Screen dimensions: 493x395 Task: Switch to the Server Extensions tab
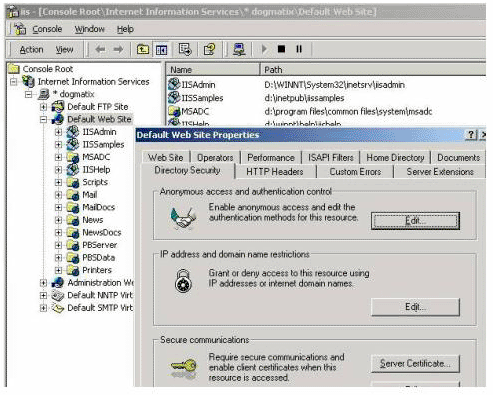coord(440,172)
